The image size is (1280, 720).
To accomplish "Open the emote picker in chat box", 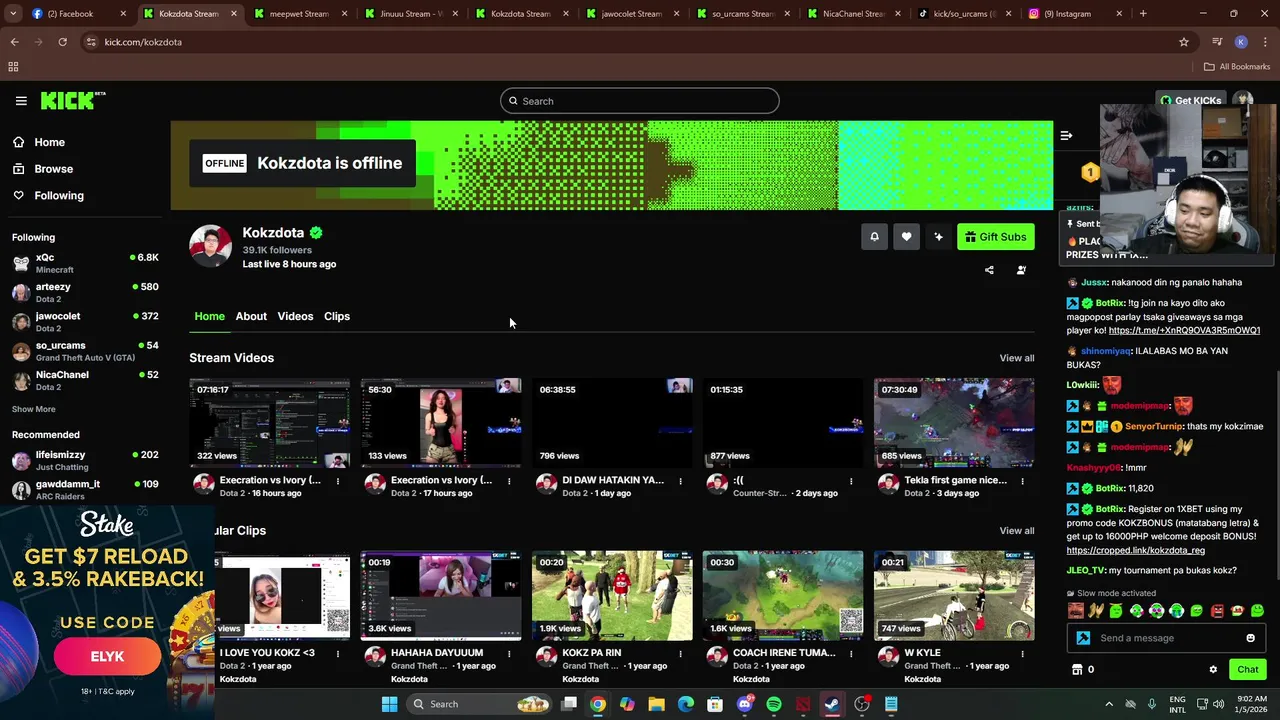I will coord(1250,638).
